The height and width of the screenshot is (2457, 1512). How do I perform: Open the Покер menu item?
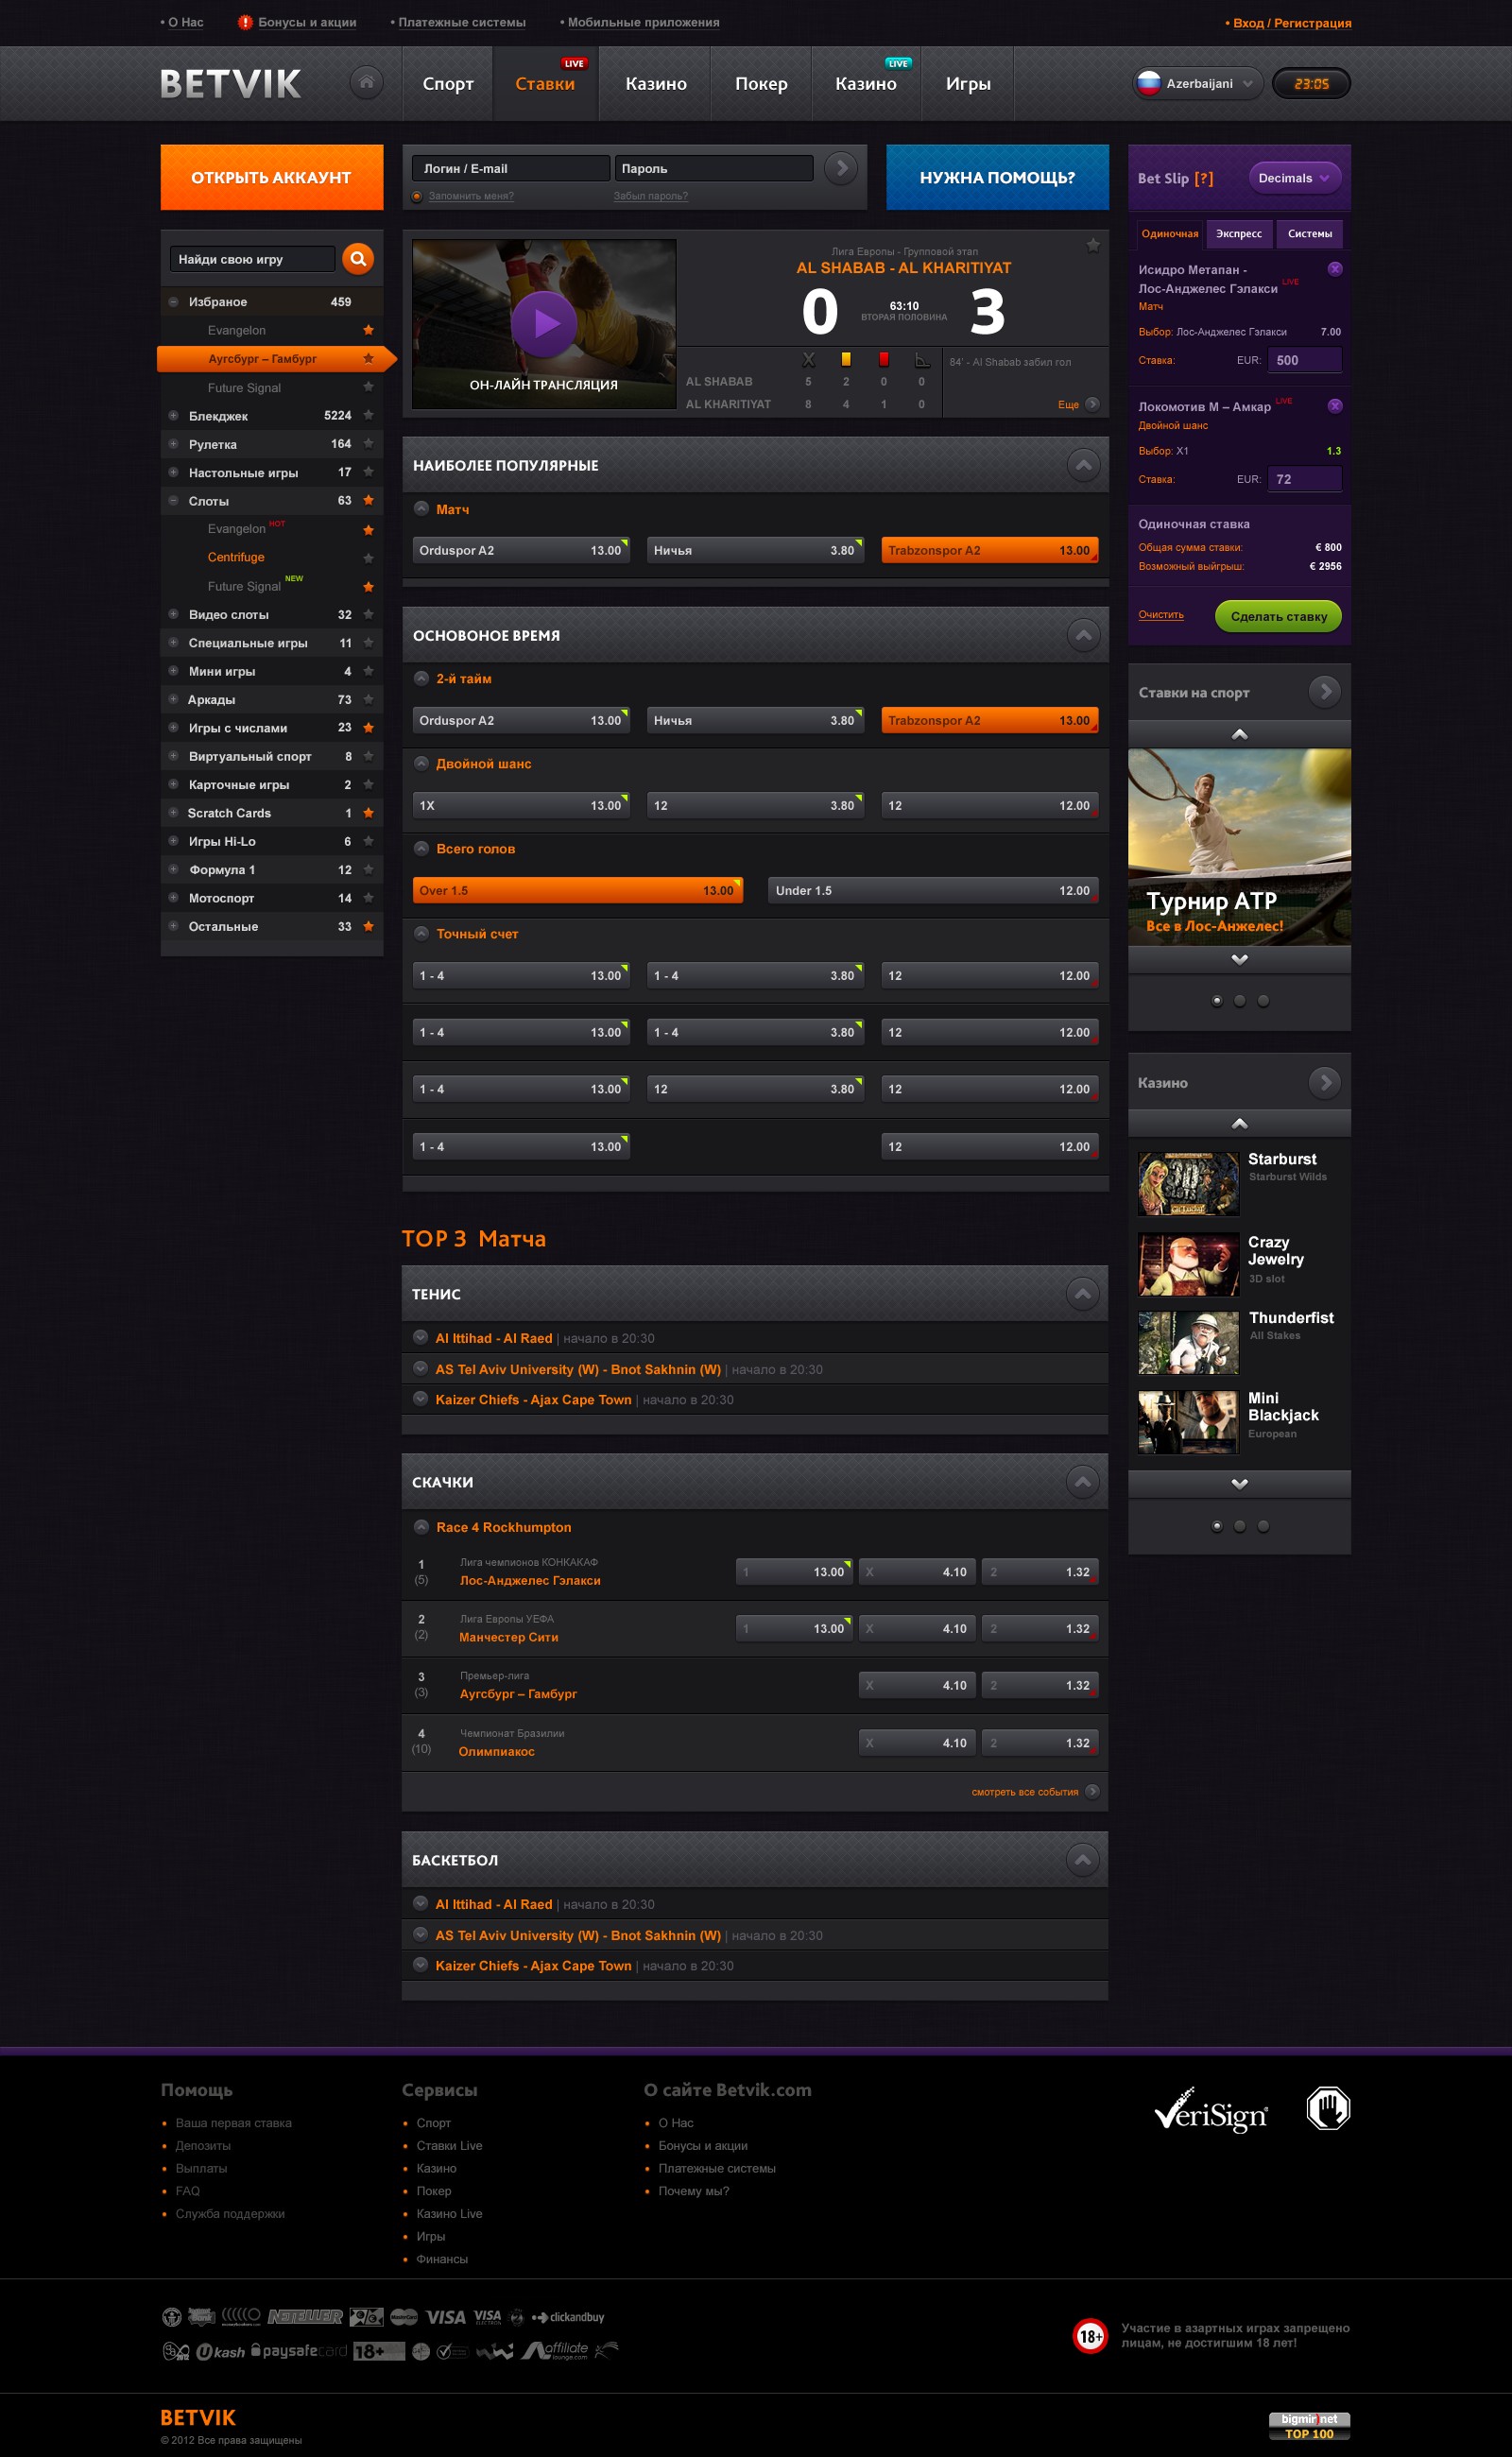(x=761, y=84)
